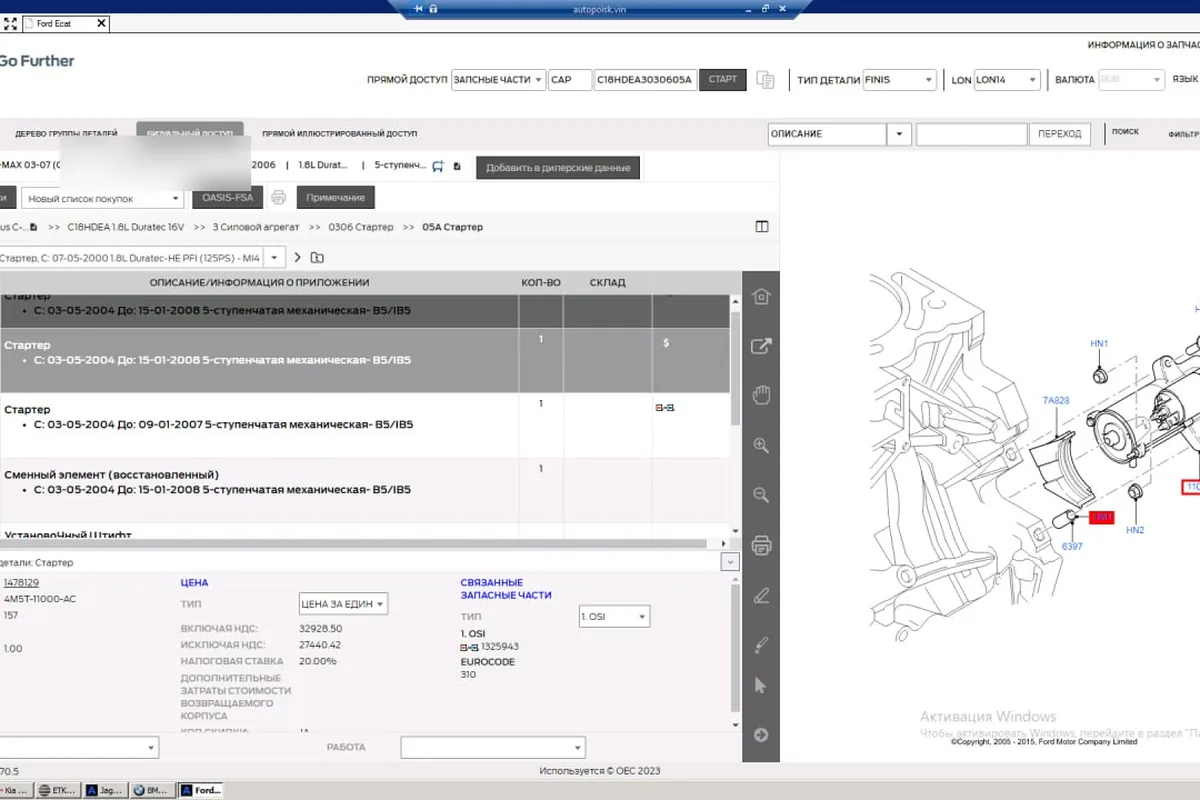1200x800 pixels.
Task: Click the empty search text field before ПЕРЕХОД
Action: coord(972,133)
